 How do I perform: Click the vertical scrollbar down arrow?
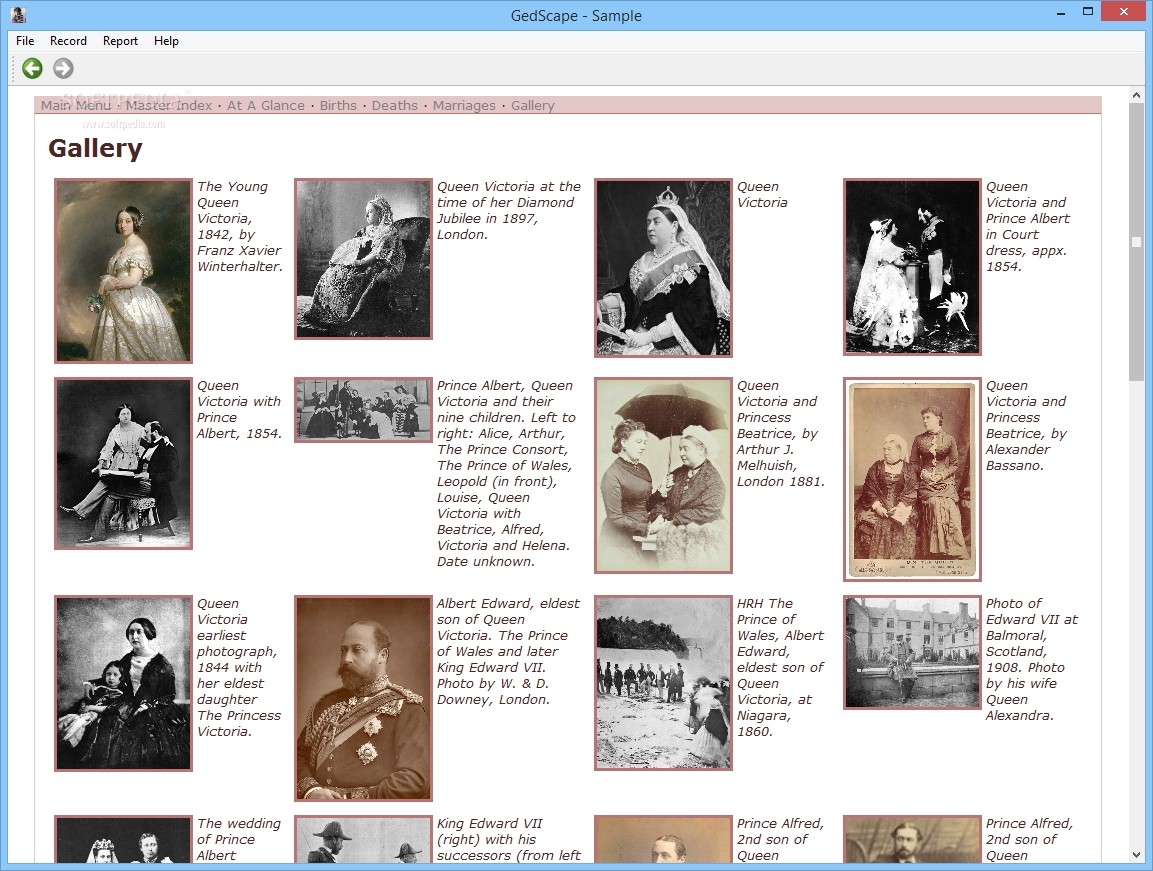tap(1137, 855)
